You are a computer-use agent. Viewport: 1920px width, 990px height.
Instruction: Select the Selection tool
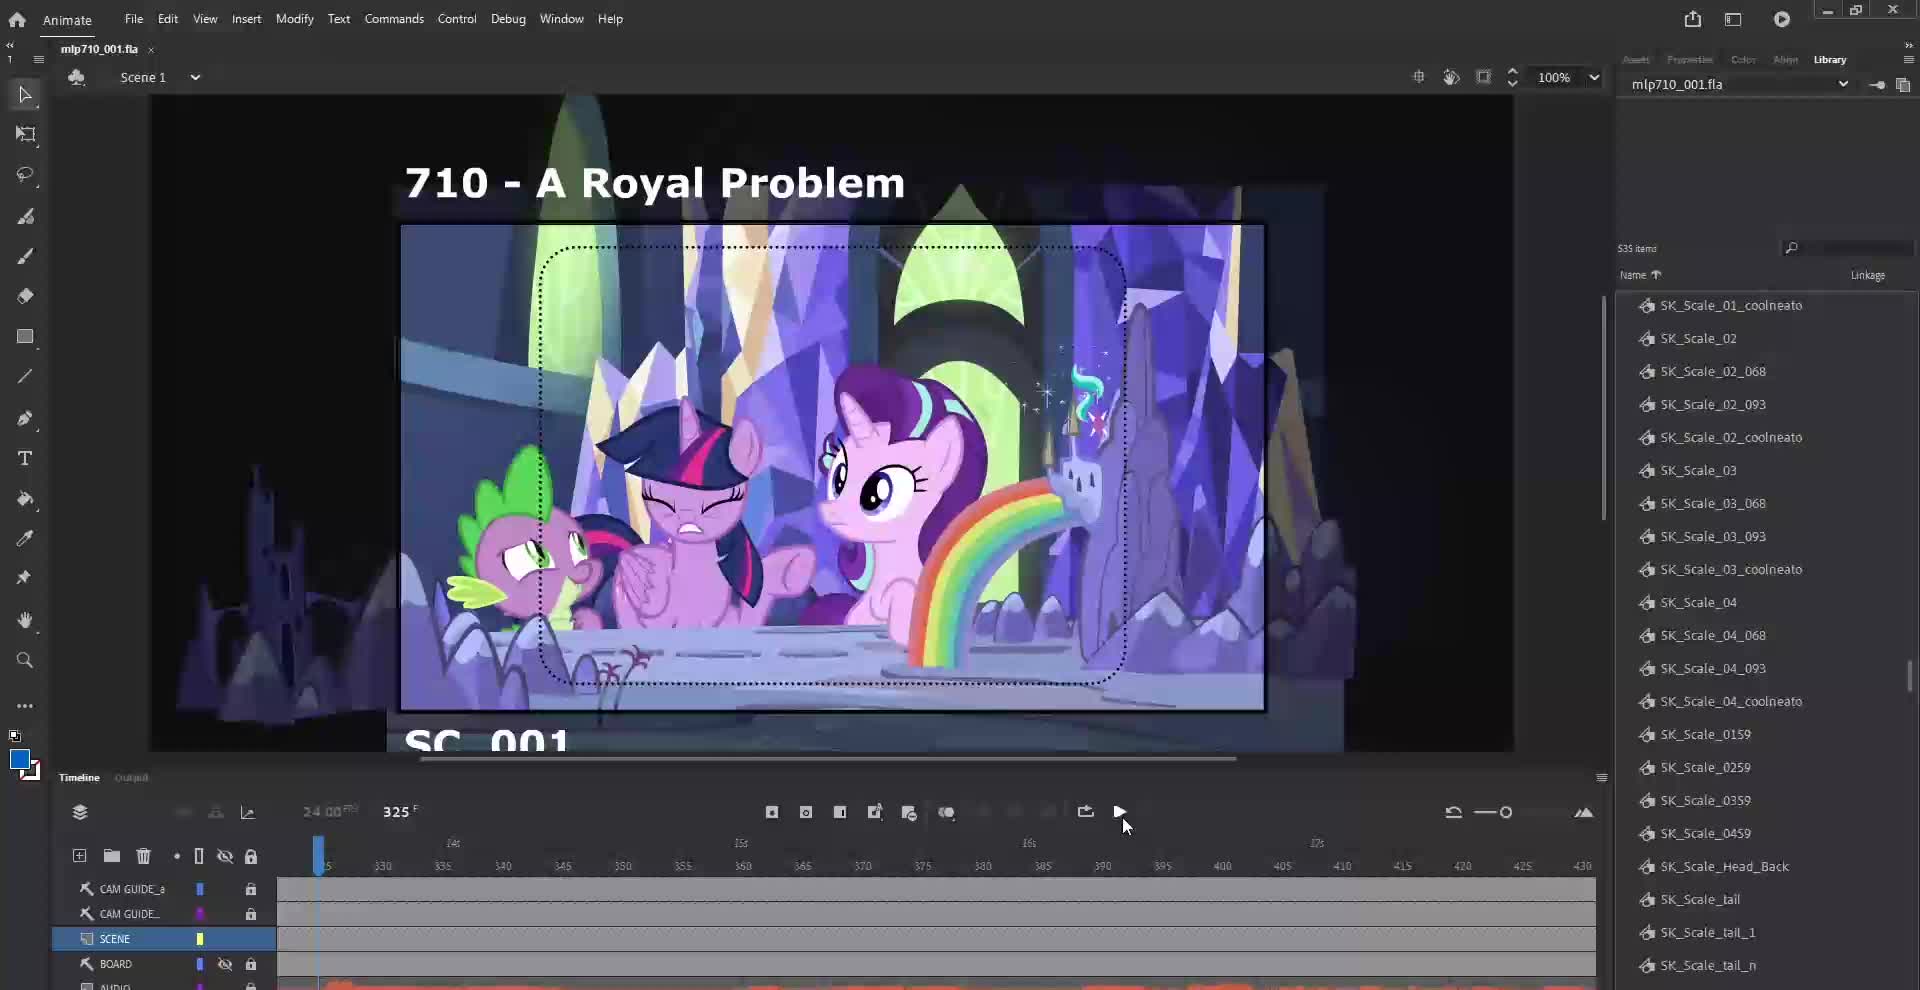click(x=24, y=94)
